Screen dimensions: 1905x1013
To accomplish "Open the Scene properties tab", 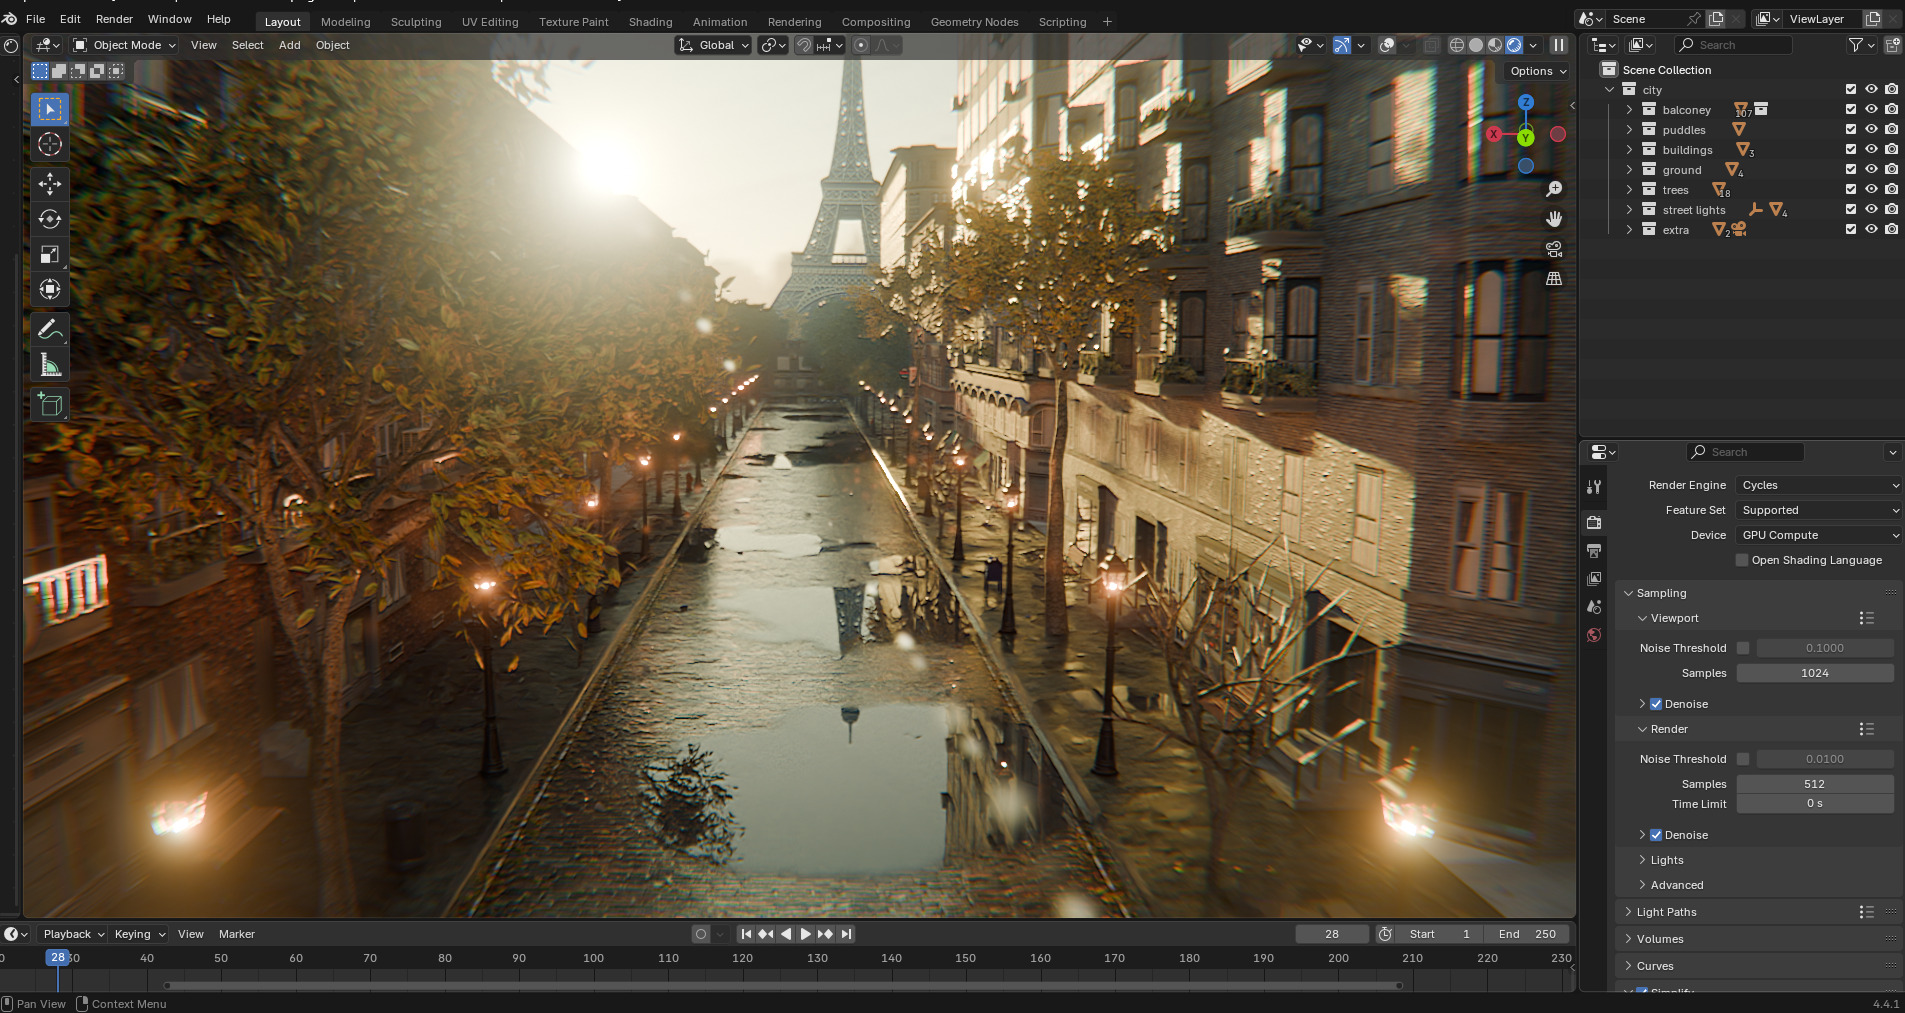I will pyautogui.click(x=1594, y=606).
